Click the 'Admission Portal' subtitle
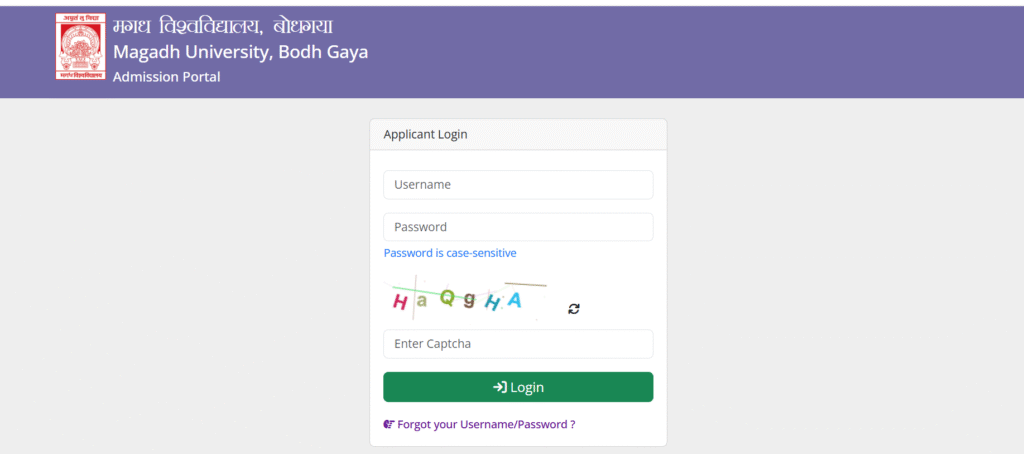The height and width of the screenshot is (454, 1024). pos(167,77)
